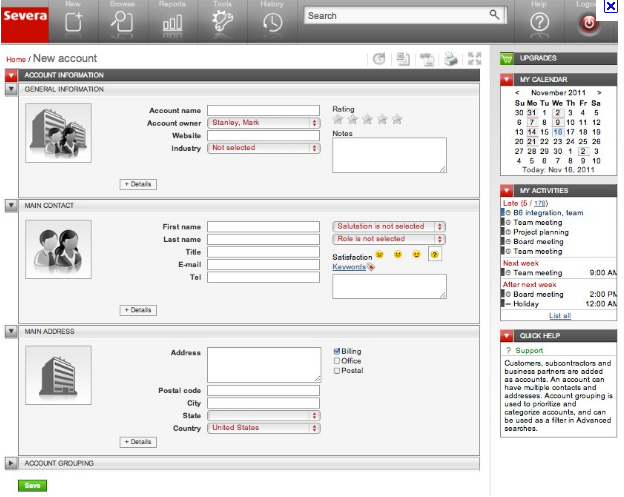Set rating to one star
The height and width of the screenshot is (497, 624).
click(338, 119)
